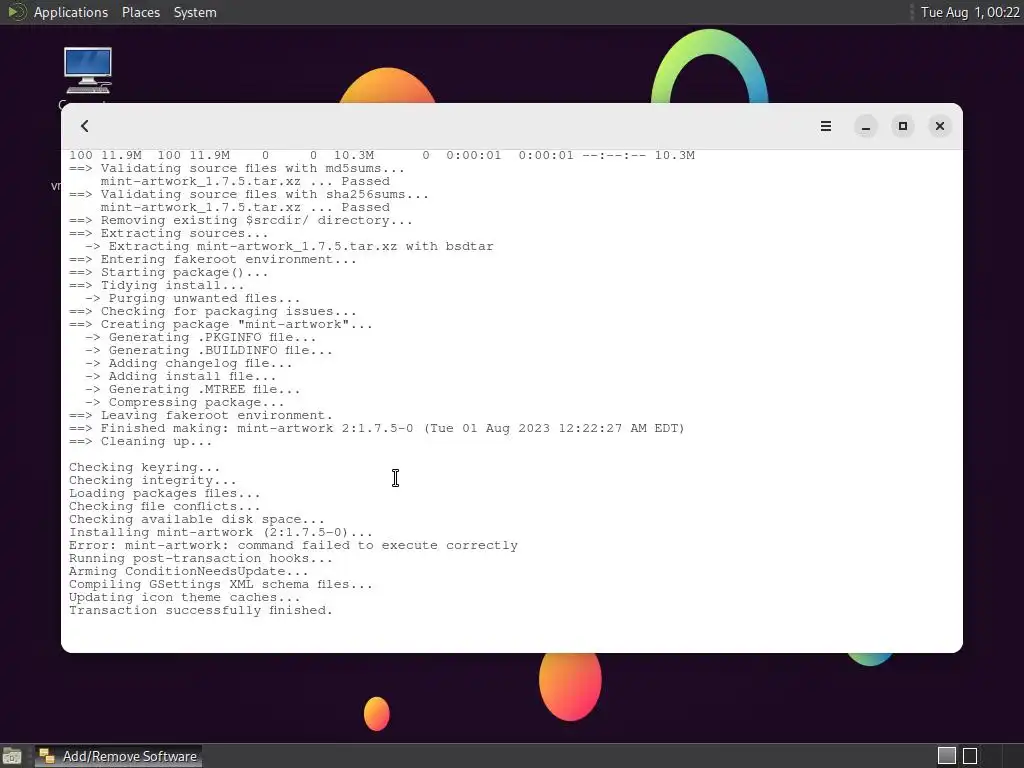Click the 'Extracting mint-artwork_1.7.5.tar.xz with bsdtar' line

tap(289, 246)
